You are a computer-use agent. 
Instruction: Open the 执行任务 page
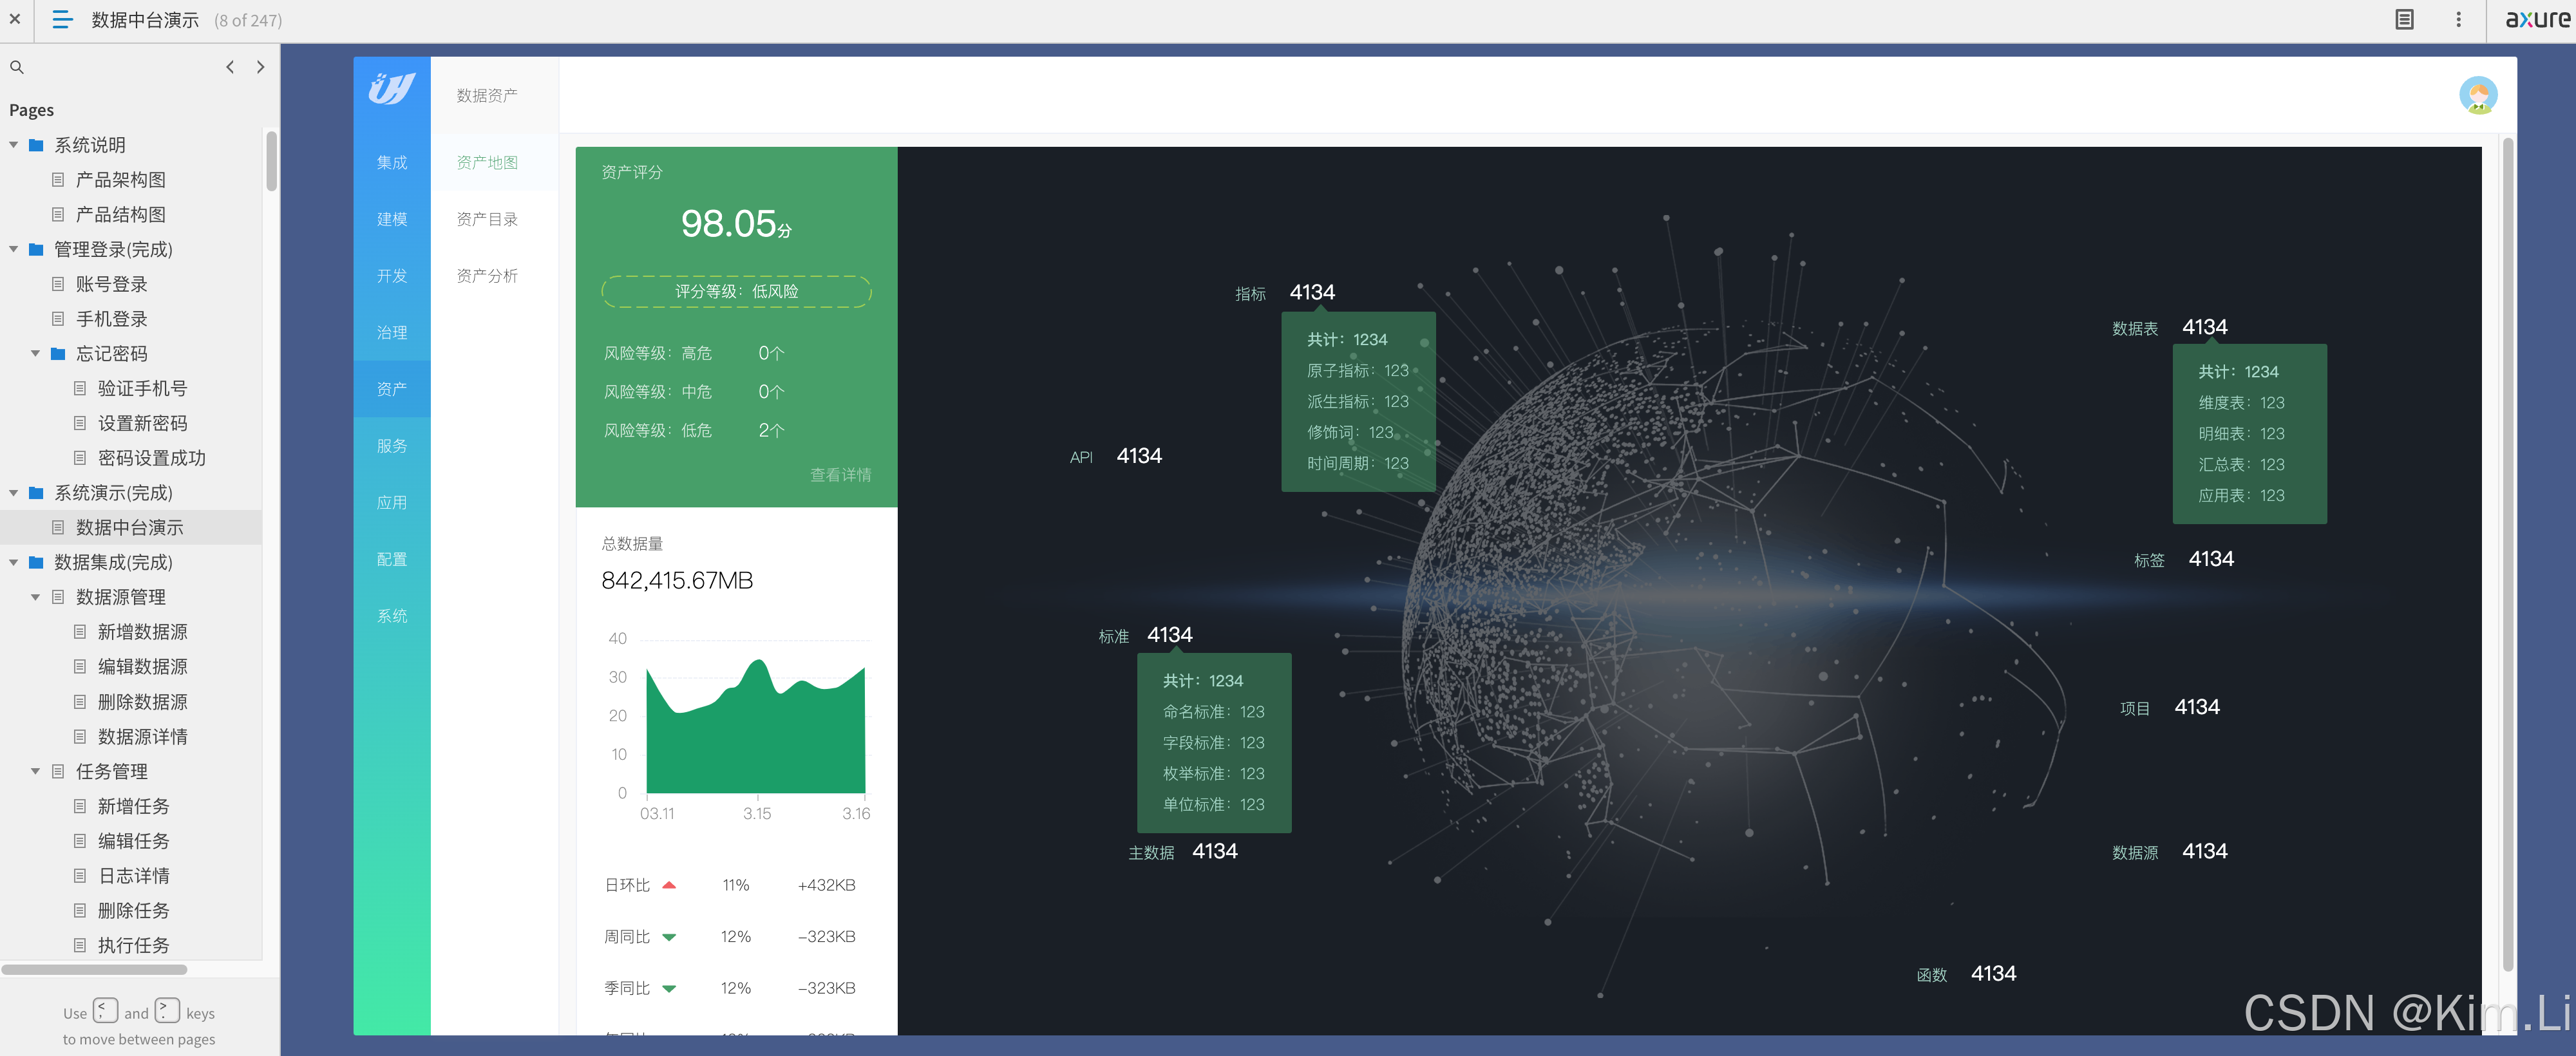[134, 945]
